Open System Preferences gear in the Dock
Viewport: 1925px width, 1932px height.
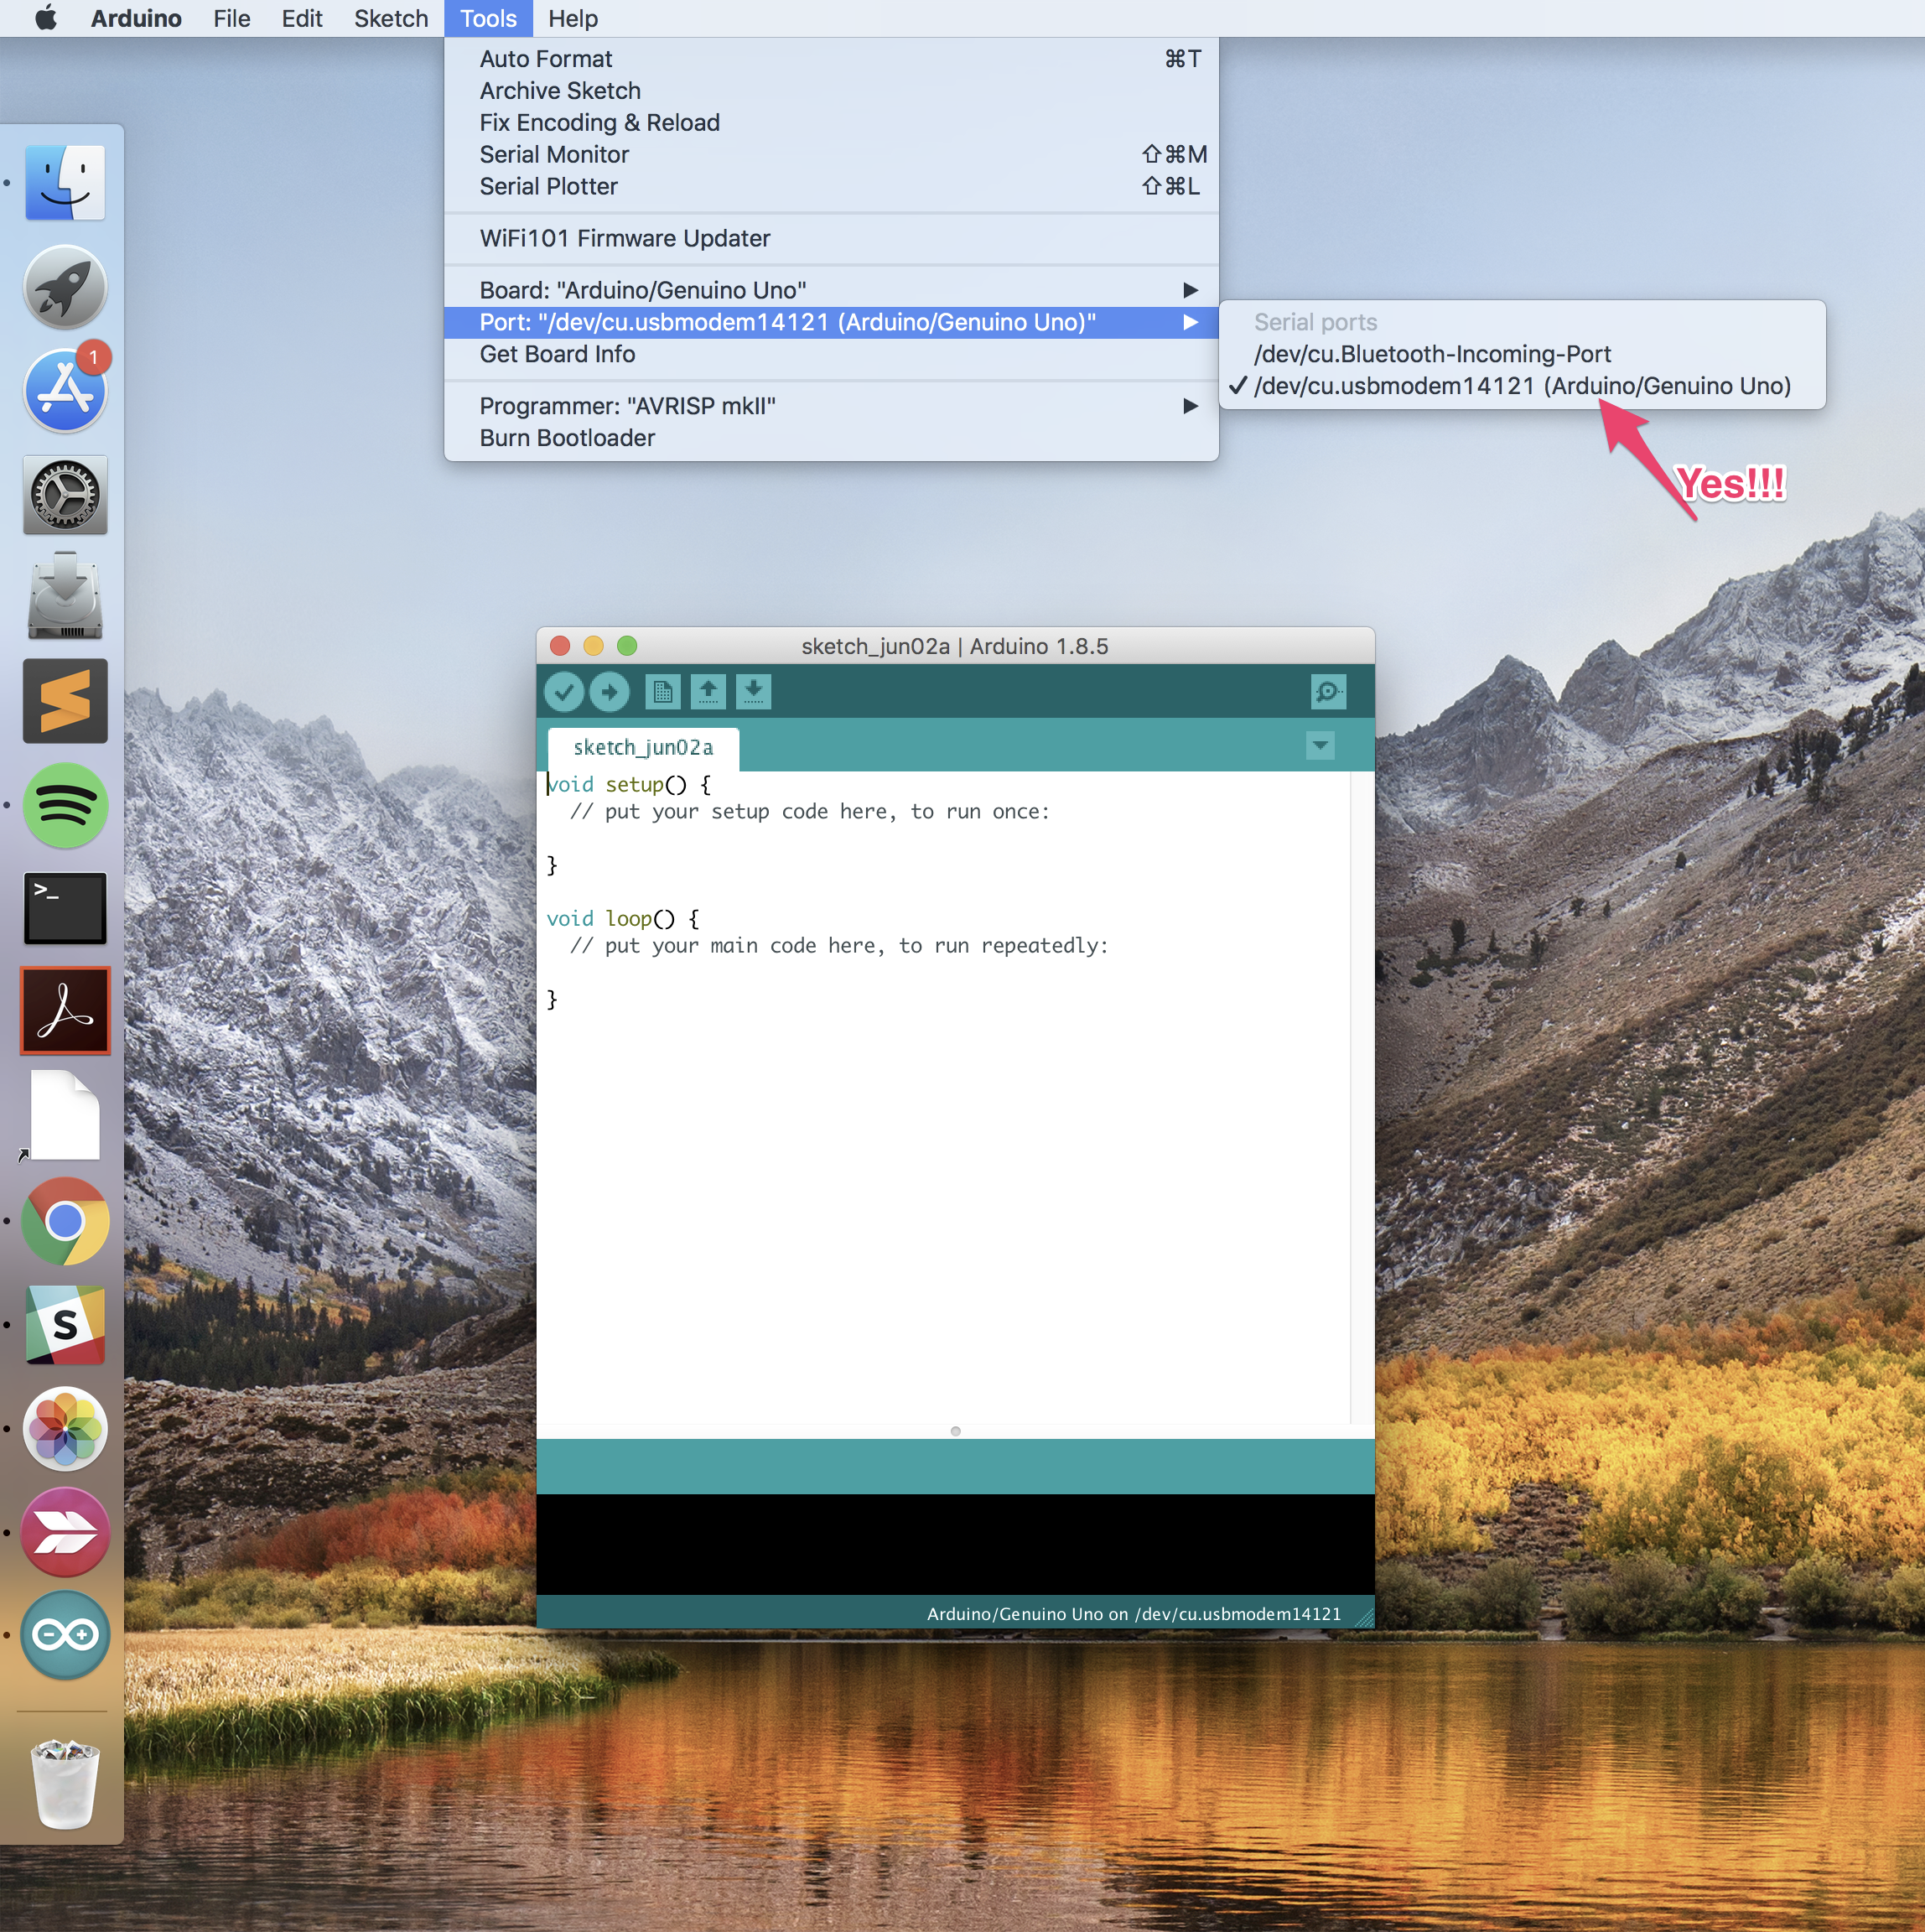point(65,495)
